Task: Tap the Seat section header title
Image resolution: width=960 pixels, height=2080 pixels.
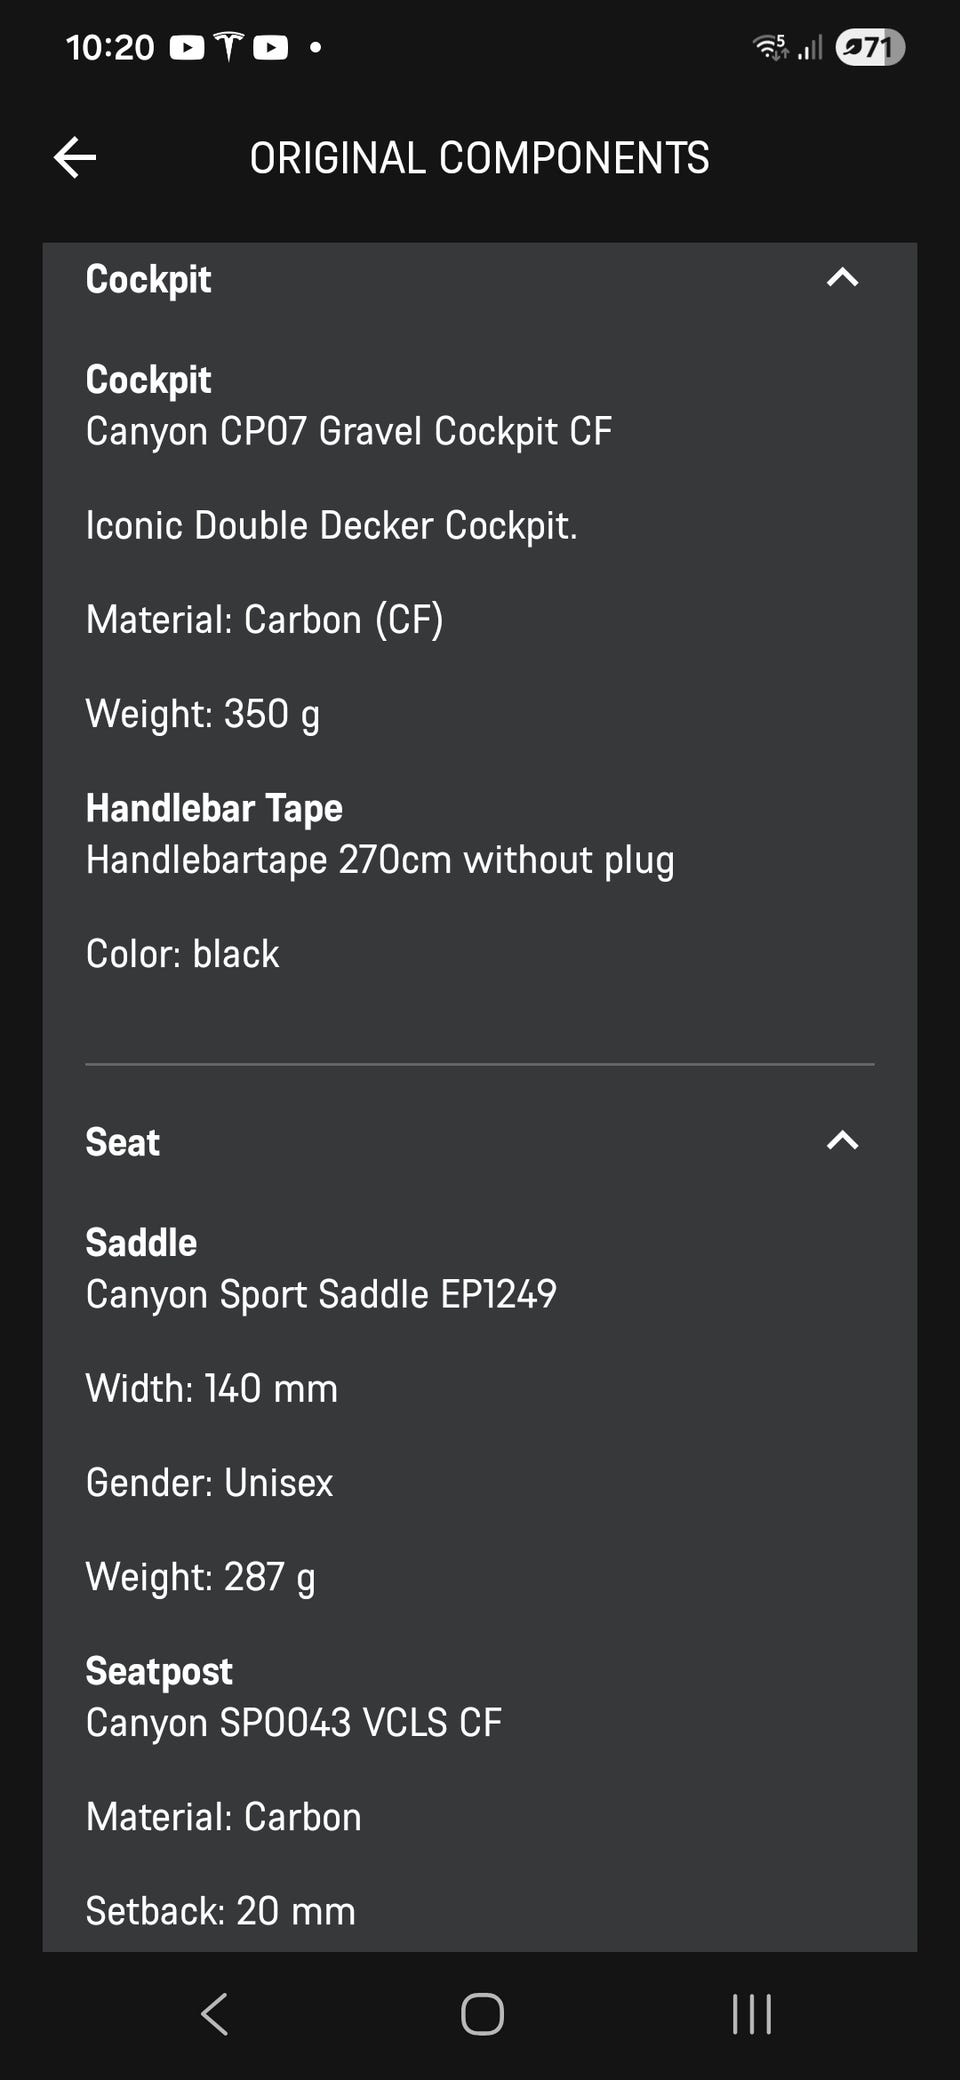Action: click(122, 1142)
